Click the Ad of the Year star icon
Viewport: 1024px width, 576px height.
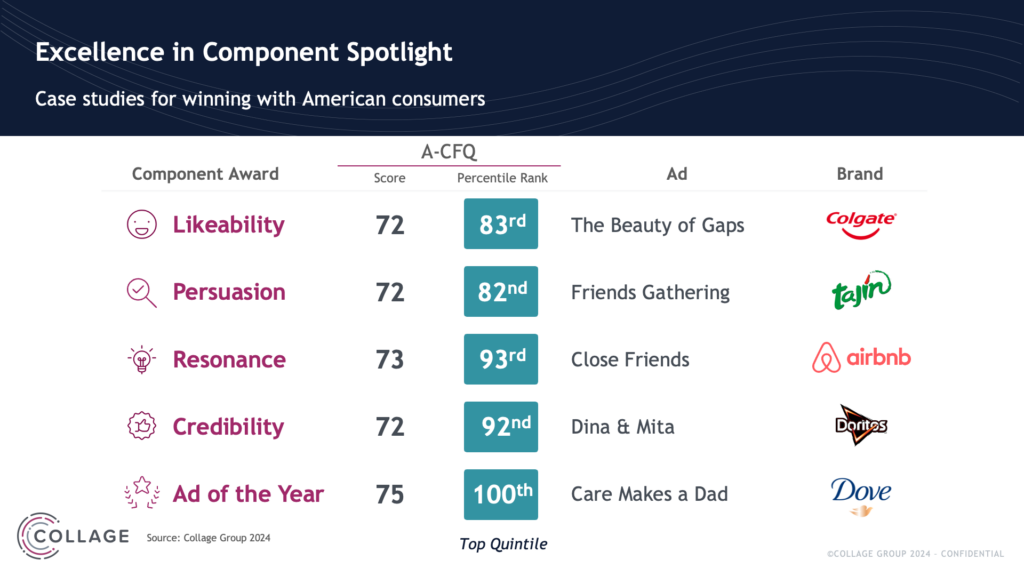point(142,492)
